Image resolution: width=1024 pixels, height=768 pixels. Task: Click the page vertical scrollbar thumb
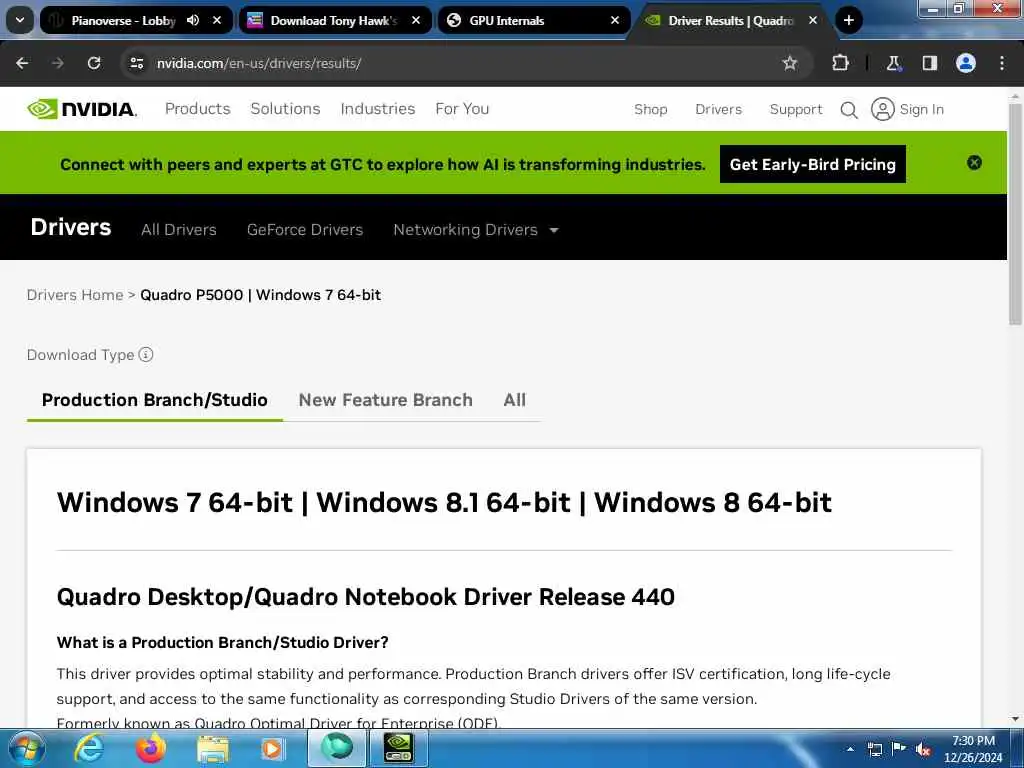click(1015, 214)
